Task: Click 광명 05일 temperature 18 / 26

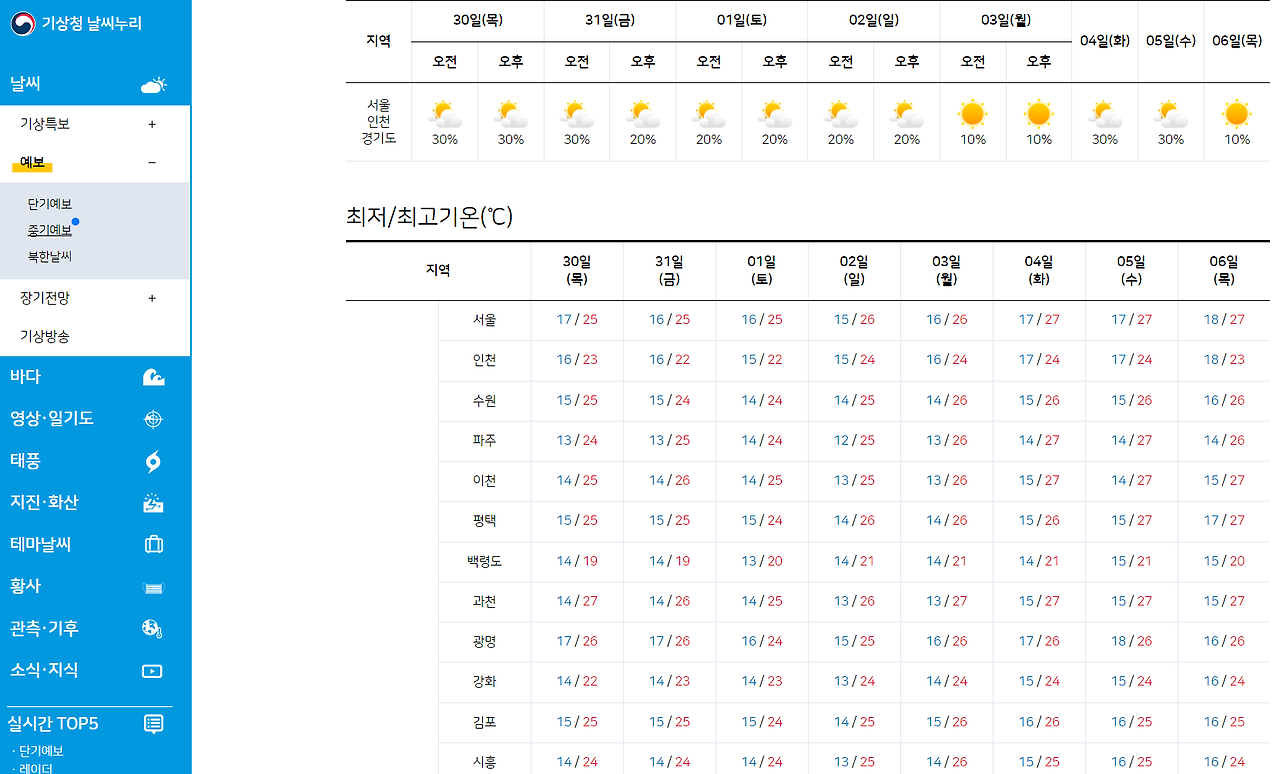Action: coord(1131,641)
